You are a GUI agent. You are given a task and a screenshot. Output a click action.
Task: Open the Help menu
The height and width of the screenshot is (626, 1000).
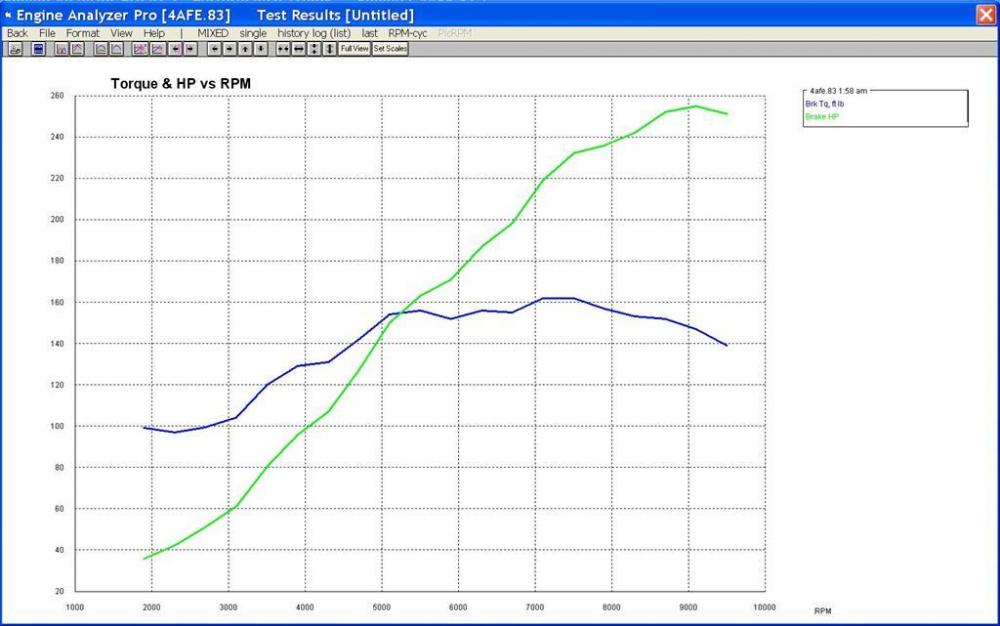154,33
